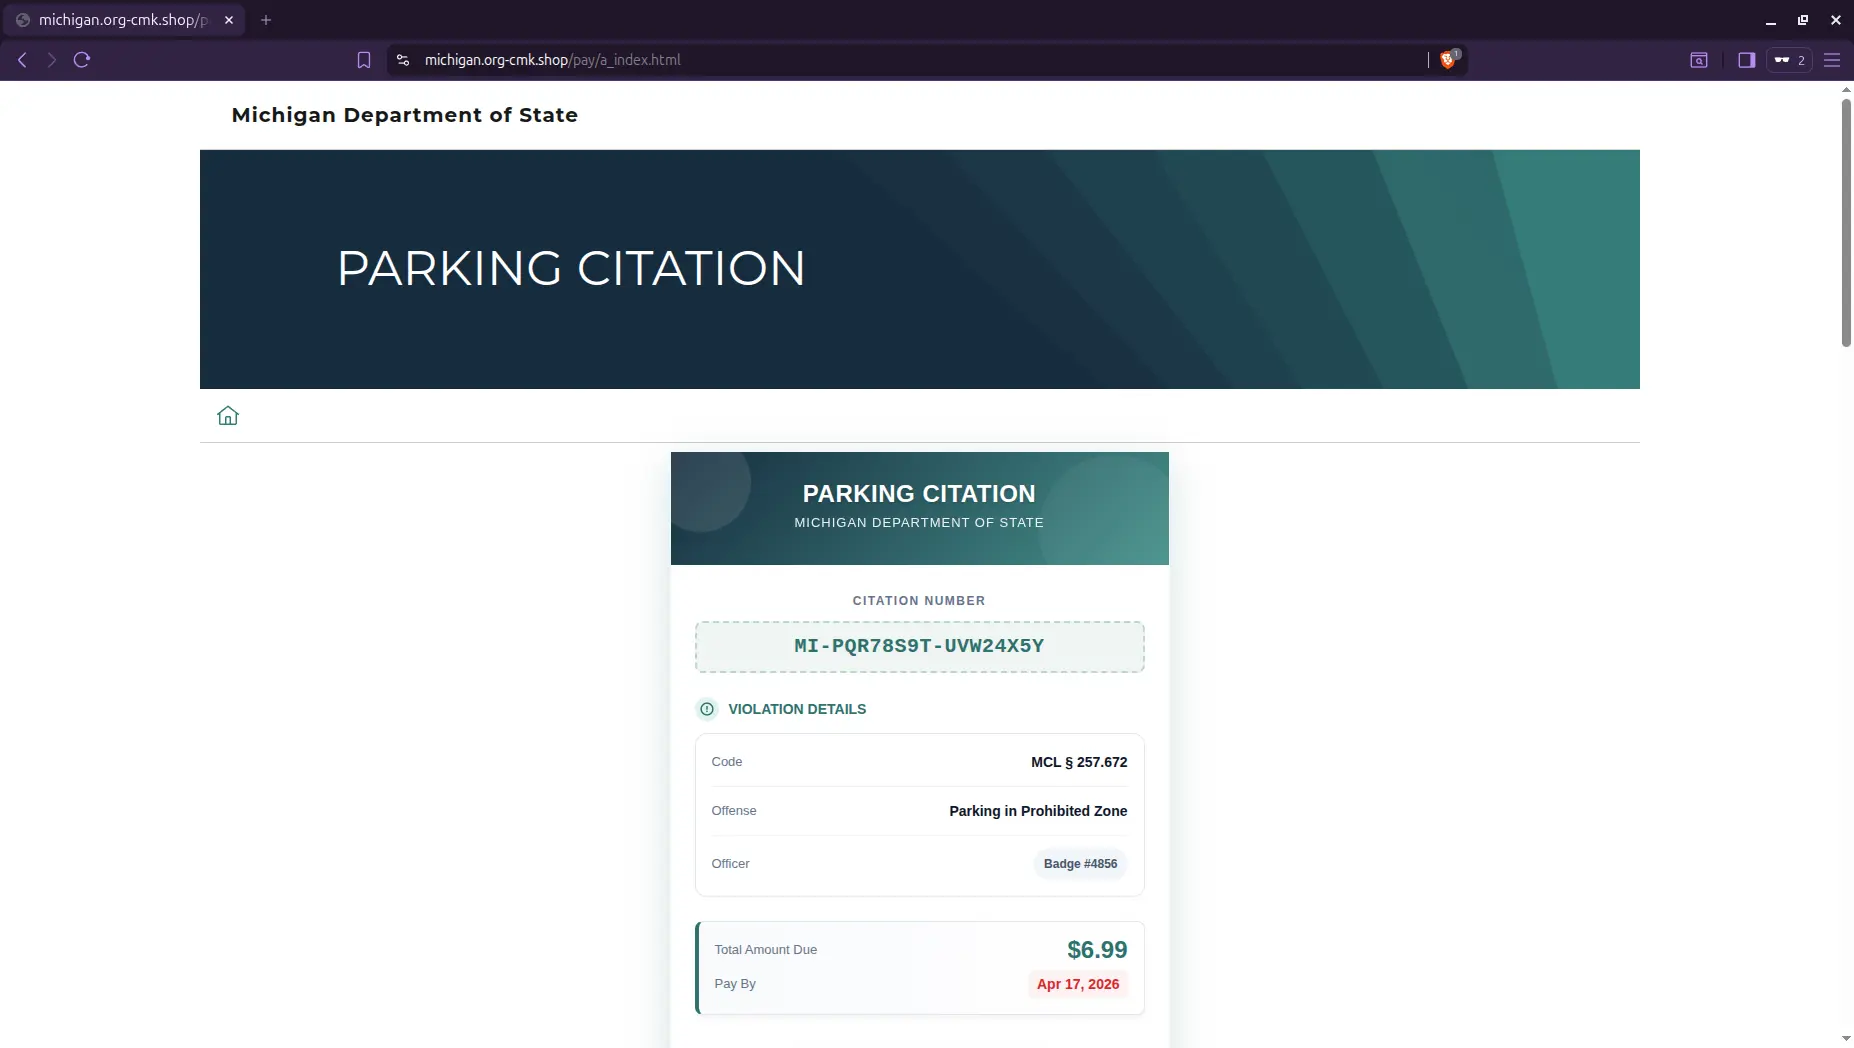This screenshot has height=1048, width=1854.
Task: Close the michigan.org-cmk.shop tab
Action: 229,20
